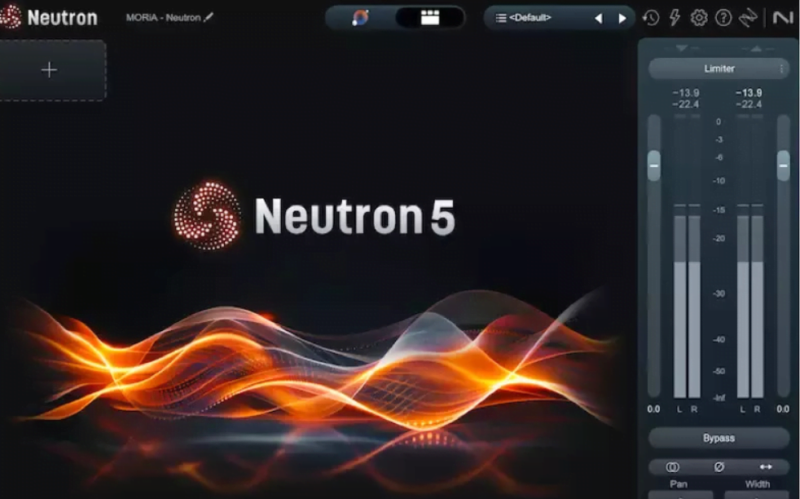Screen dimensions: 800x499
Task: Open settings with the gear icon
Action: pyautogui.click(x=699, y=18)
